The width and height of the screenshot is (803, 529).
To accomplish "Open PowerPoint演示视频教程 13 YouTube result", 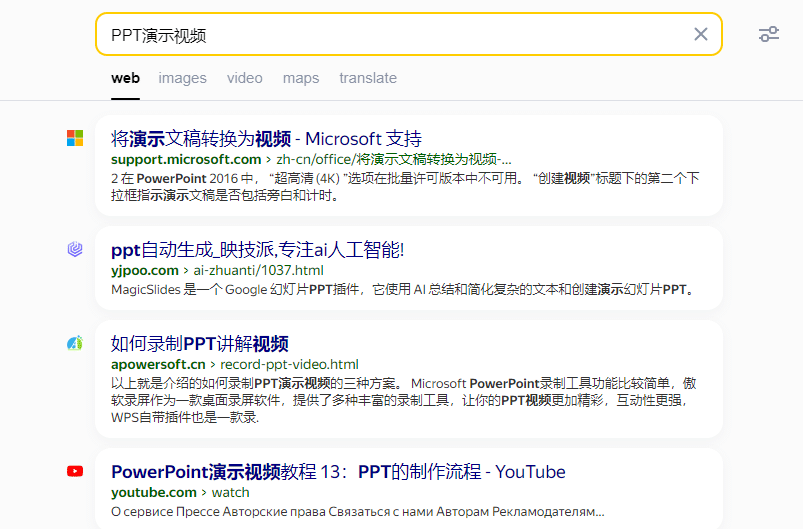I will coord(339,472).
